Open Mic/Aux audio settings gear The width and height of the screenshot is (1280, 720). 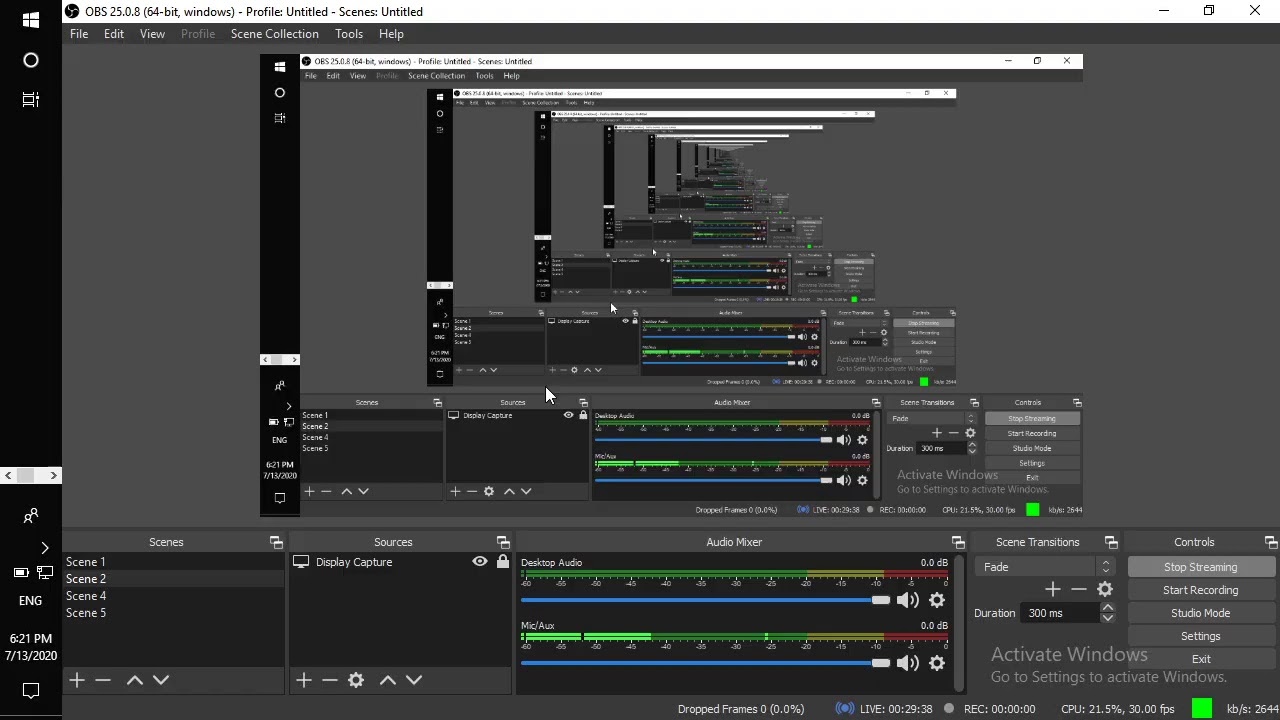coord(937,663)
